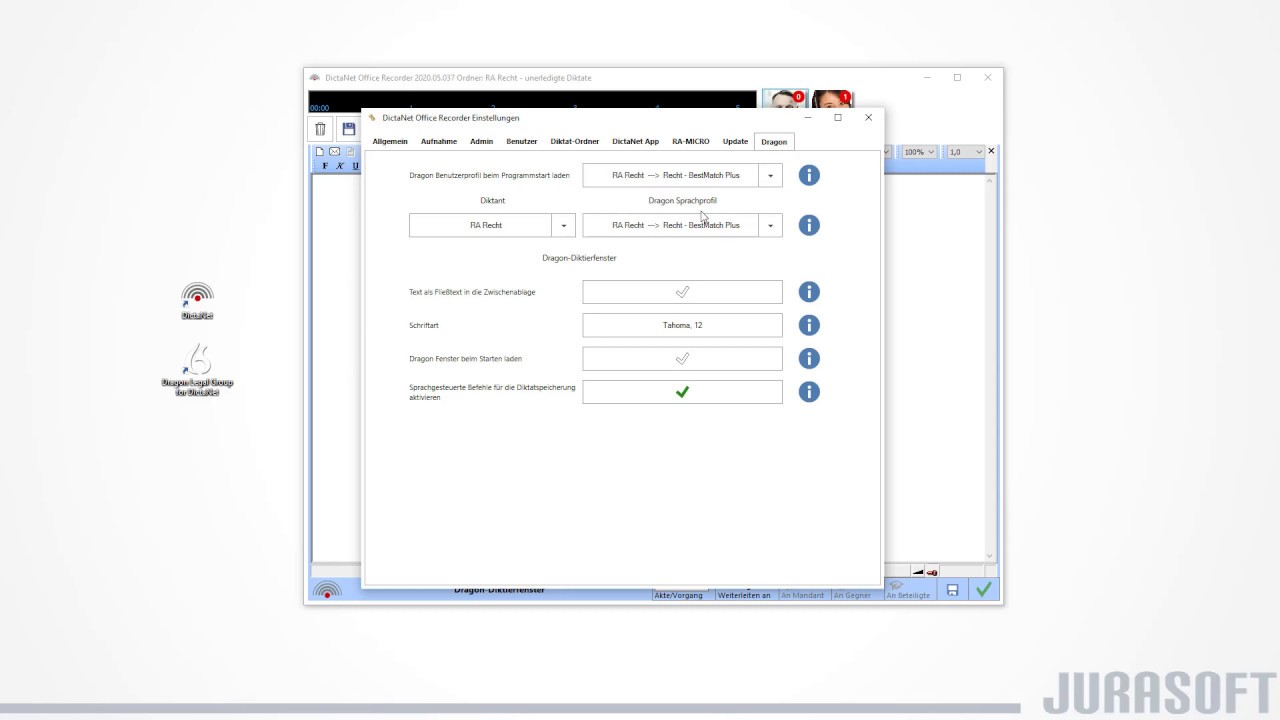Switch to the Update tab
Image resolution: width=1280 pixels, height=720 pixels.
pyautogui.click(x=735, y=142)
